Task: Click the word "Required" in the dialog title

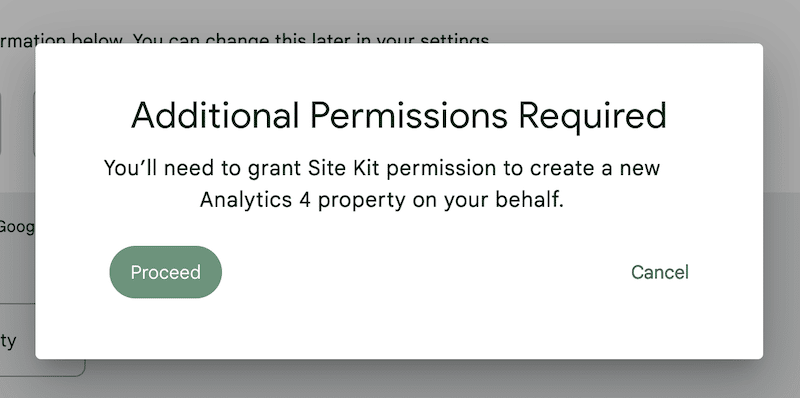Action: 593,116
